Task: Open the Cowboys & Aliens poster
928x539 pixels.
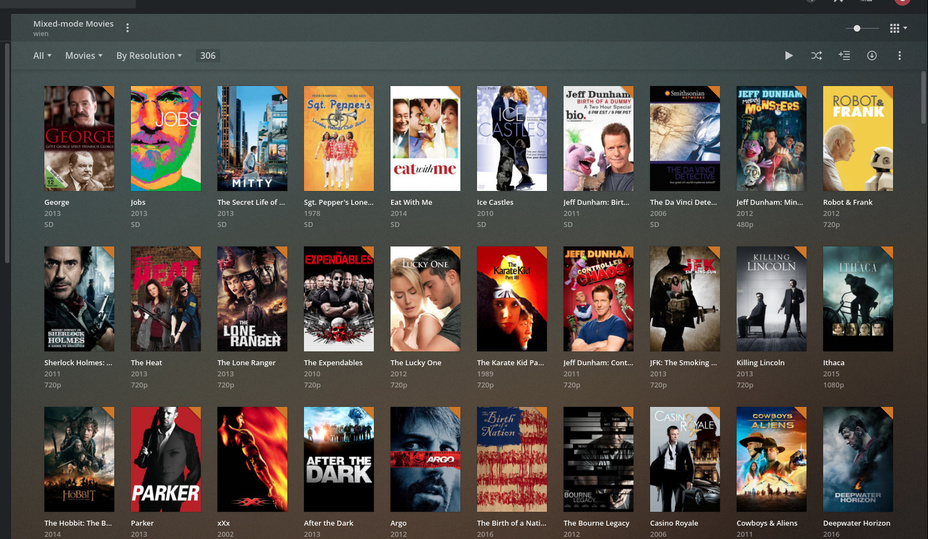Action: pyautogui.click(x=771, y=459)
